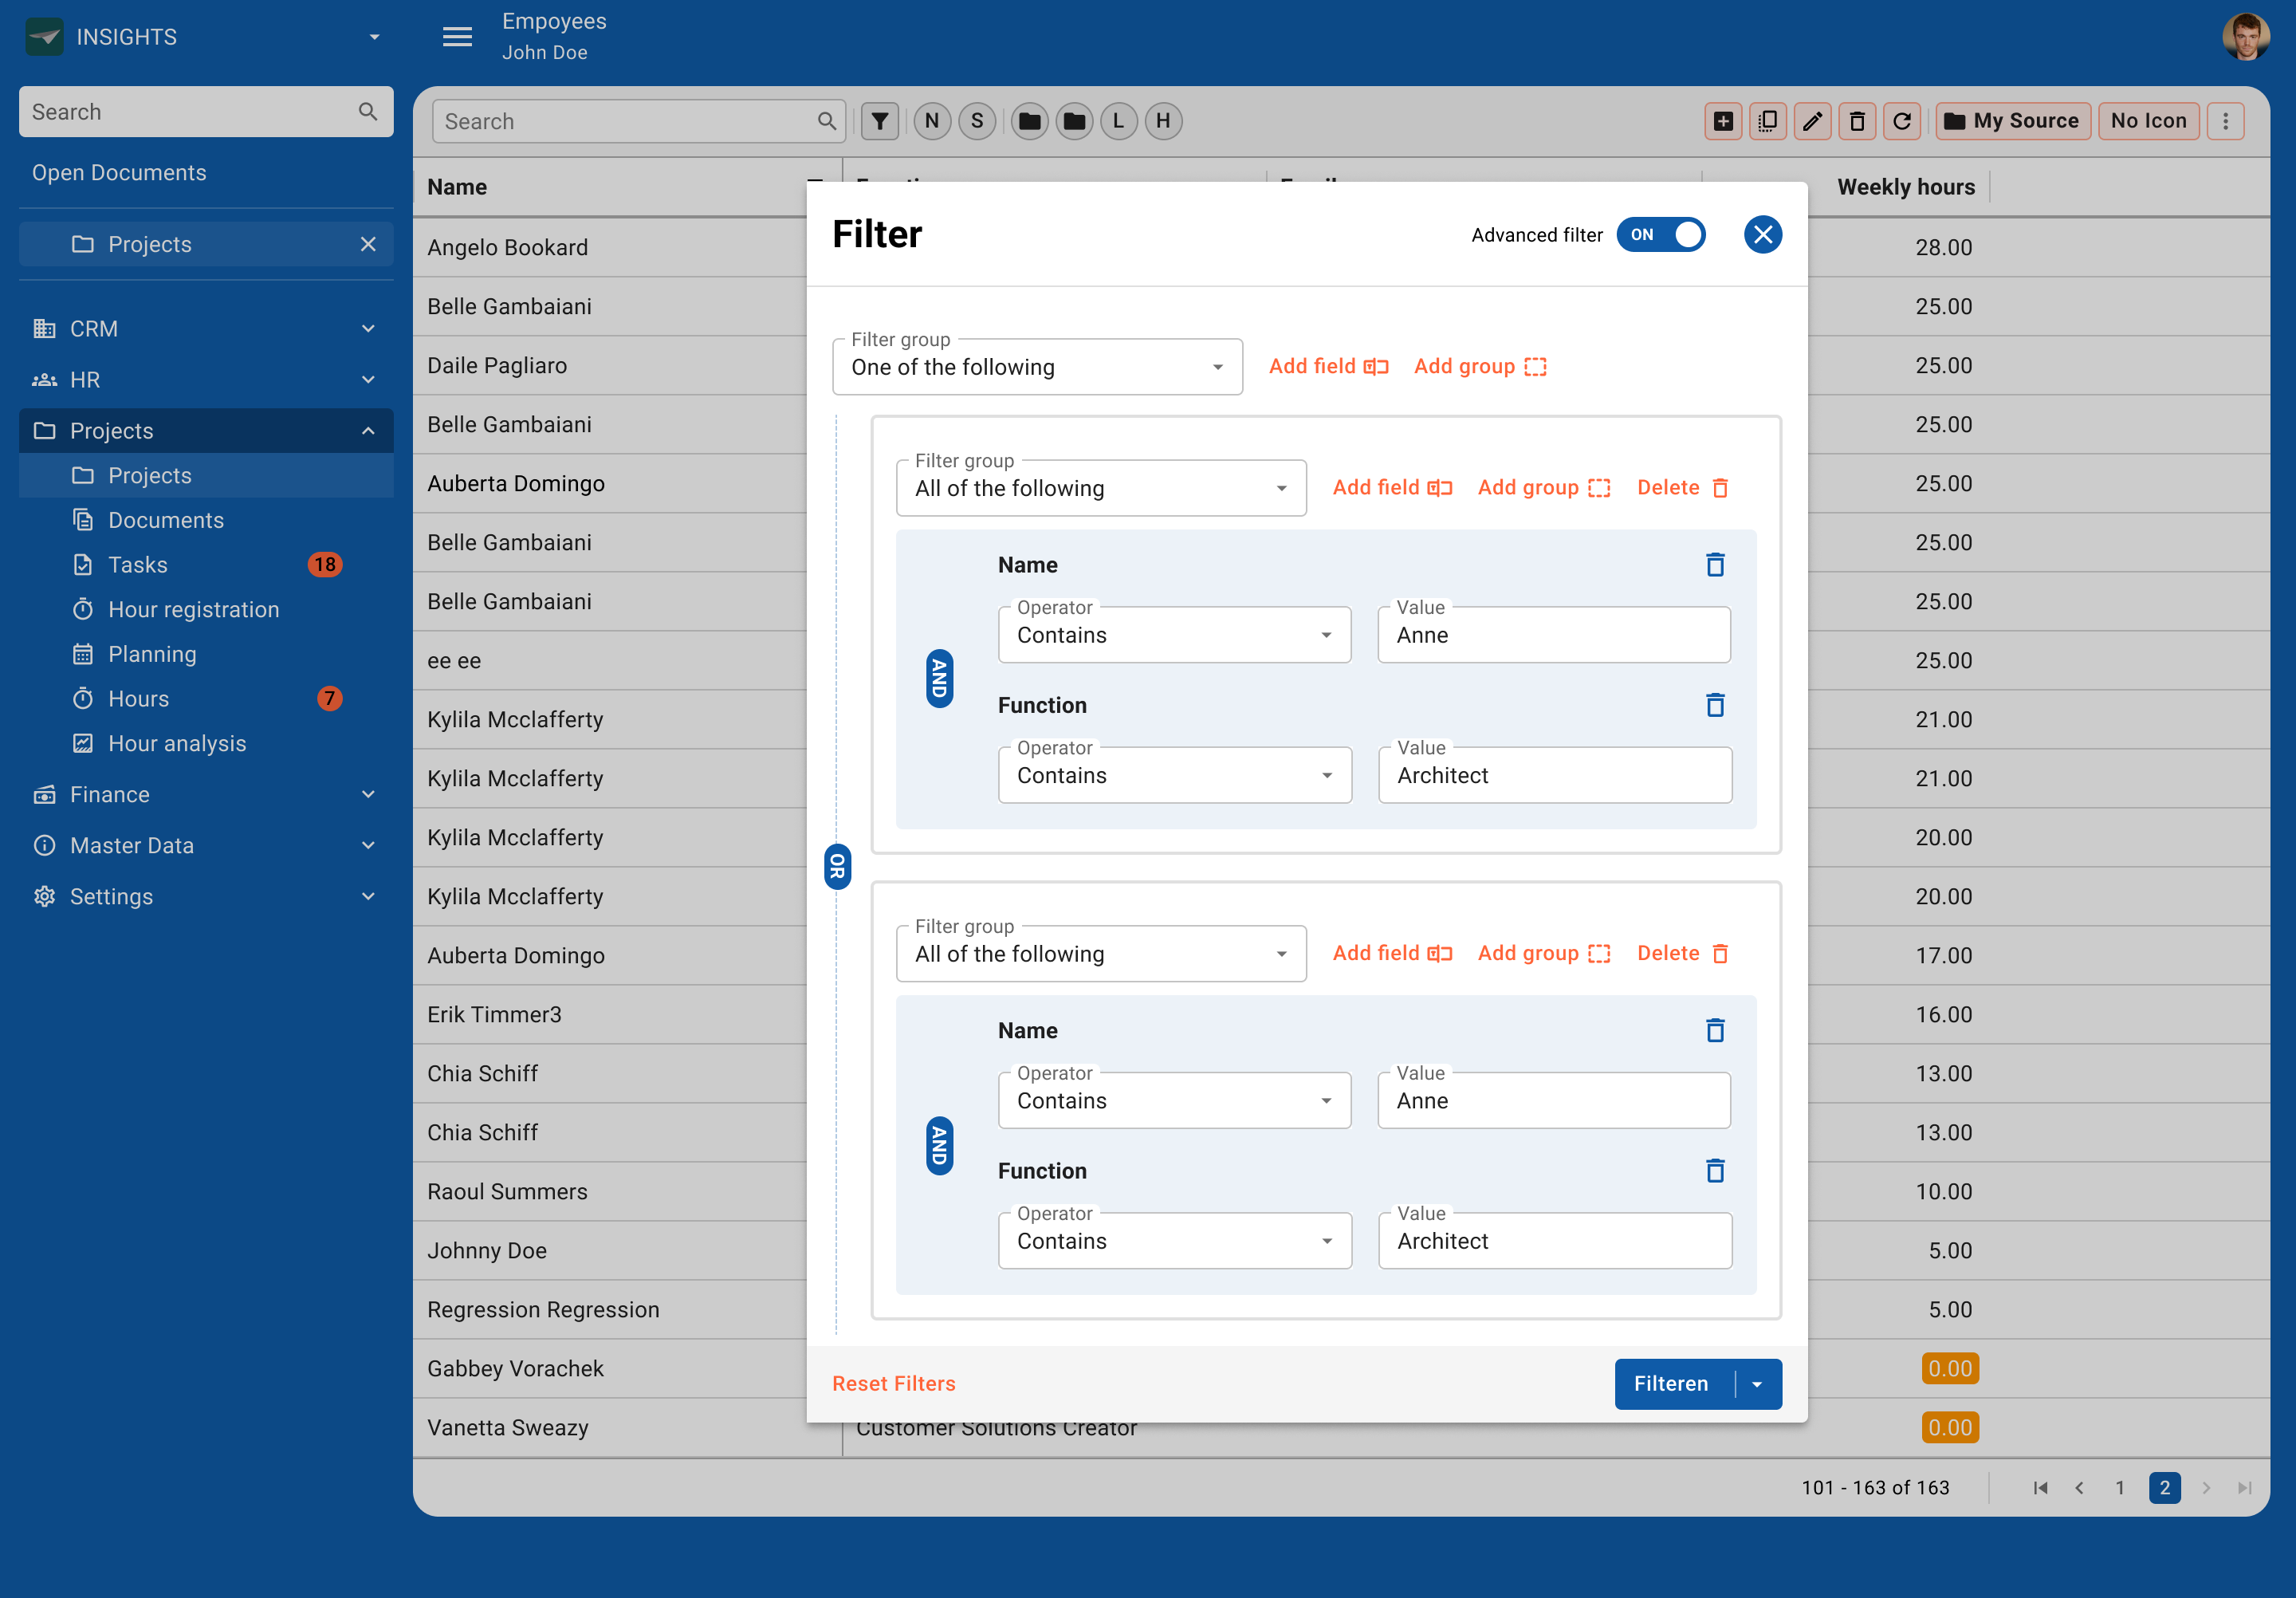Toggle the AND connector in second group
2296x1598 pixels.
tap(939, 1145)
